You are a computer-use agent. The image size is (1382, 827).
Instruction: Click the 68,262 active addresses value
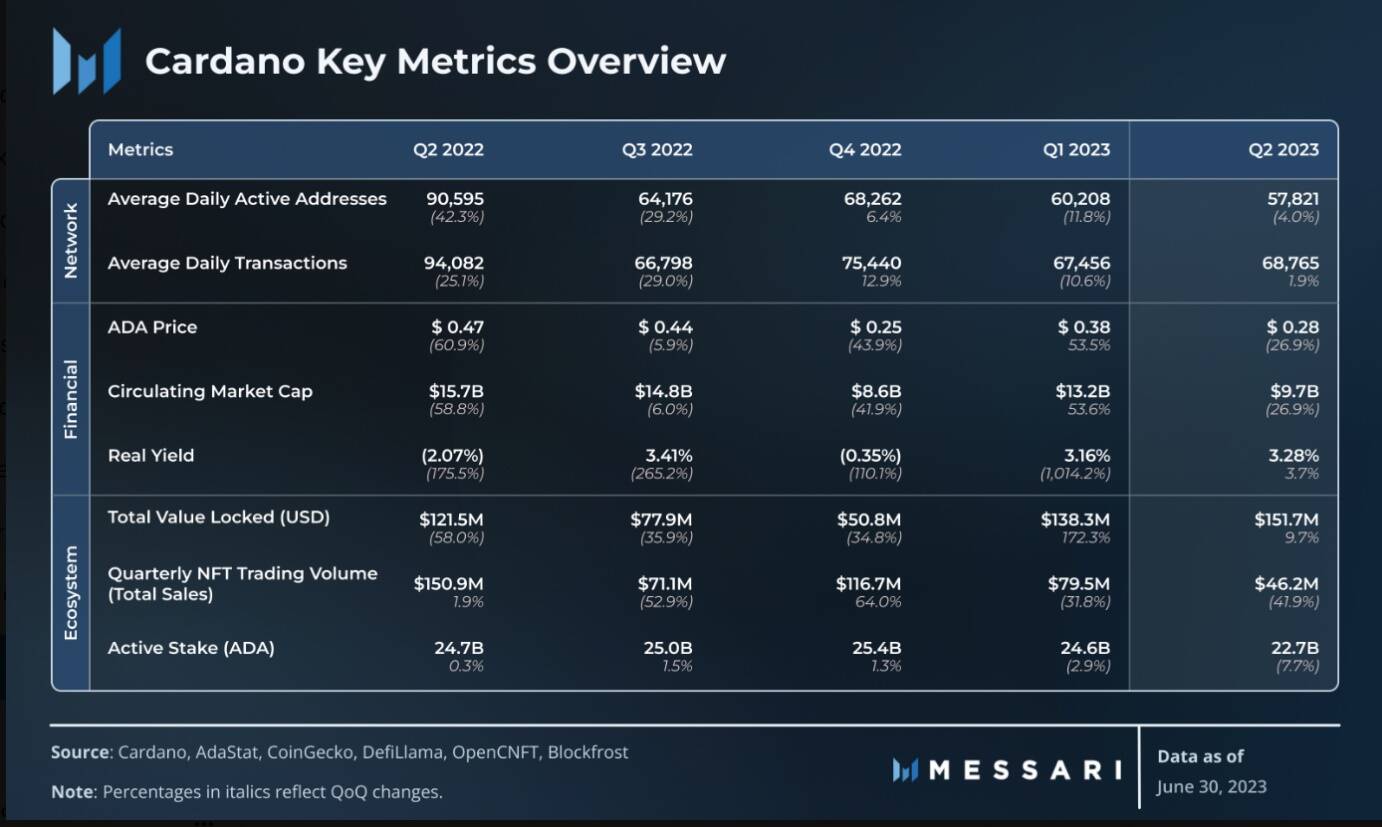click(x=873, y=199)
